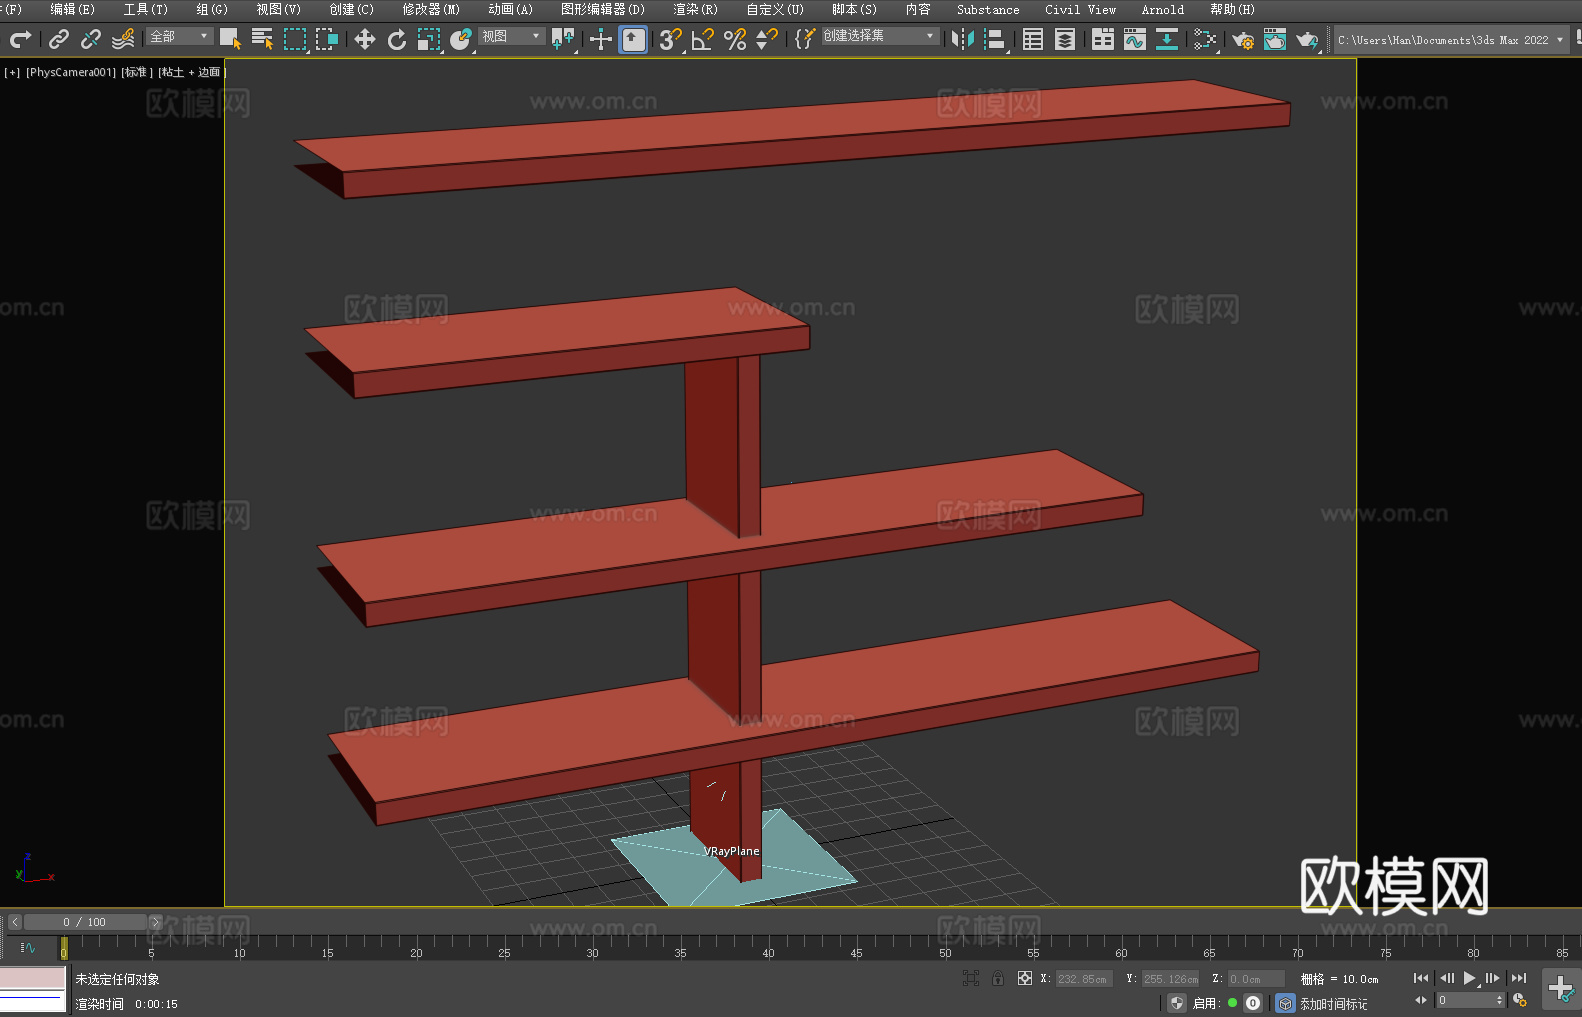
Task: Toggle Absolute/Offset transform type-in mode
Action: click(x=1025, y=978)
